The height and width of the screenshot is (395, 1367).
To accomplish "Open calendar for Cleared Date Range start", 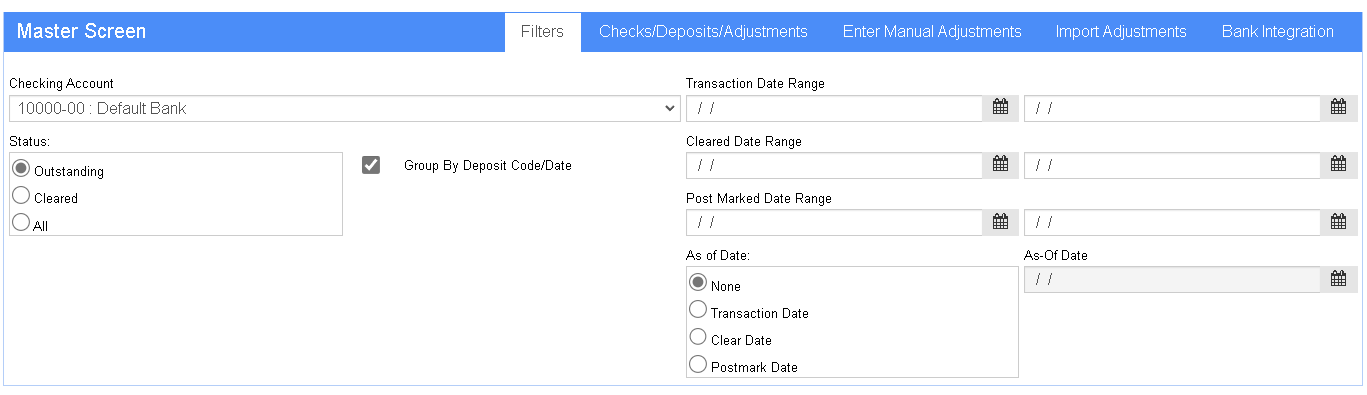I will (1000, 165).
